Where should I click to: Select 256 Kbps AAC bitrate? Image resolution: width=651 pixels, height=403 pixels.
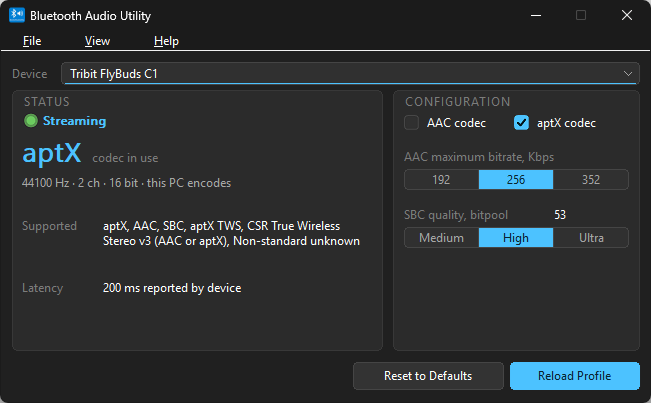(516, 179)
